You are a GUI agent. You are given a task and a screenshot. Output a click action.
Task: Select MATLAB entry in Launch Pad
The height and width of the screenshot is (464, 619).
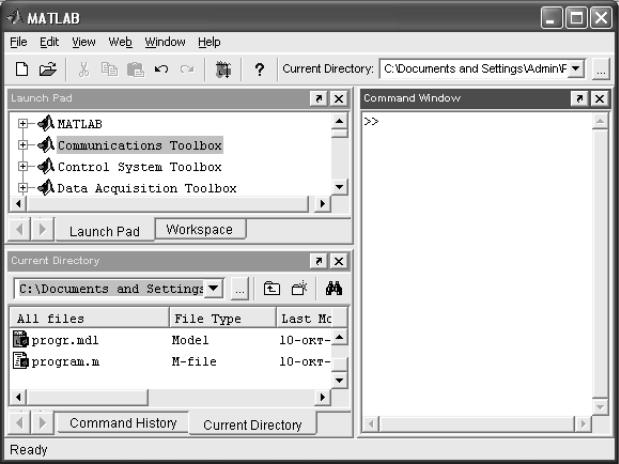[80, 124]
